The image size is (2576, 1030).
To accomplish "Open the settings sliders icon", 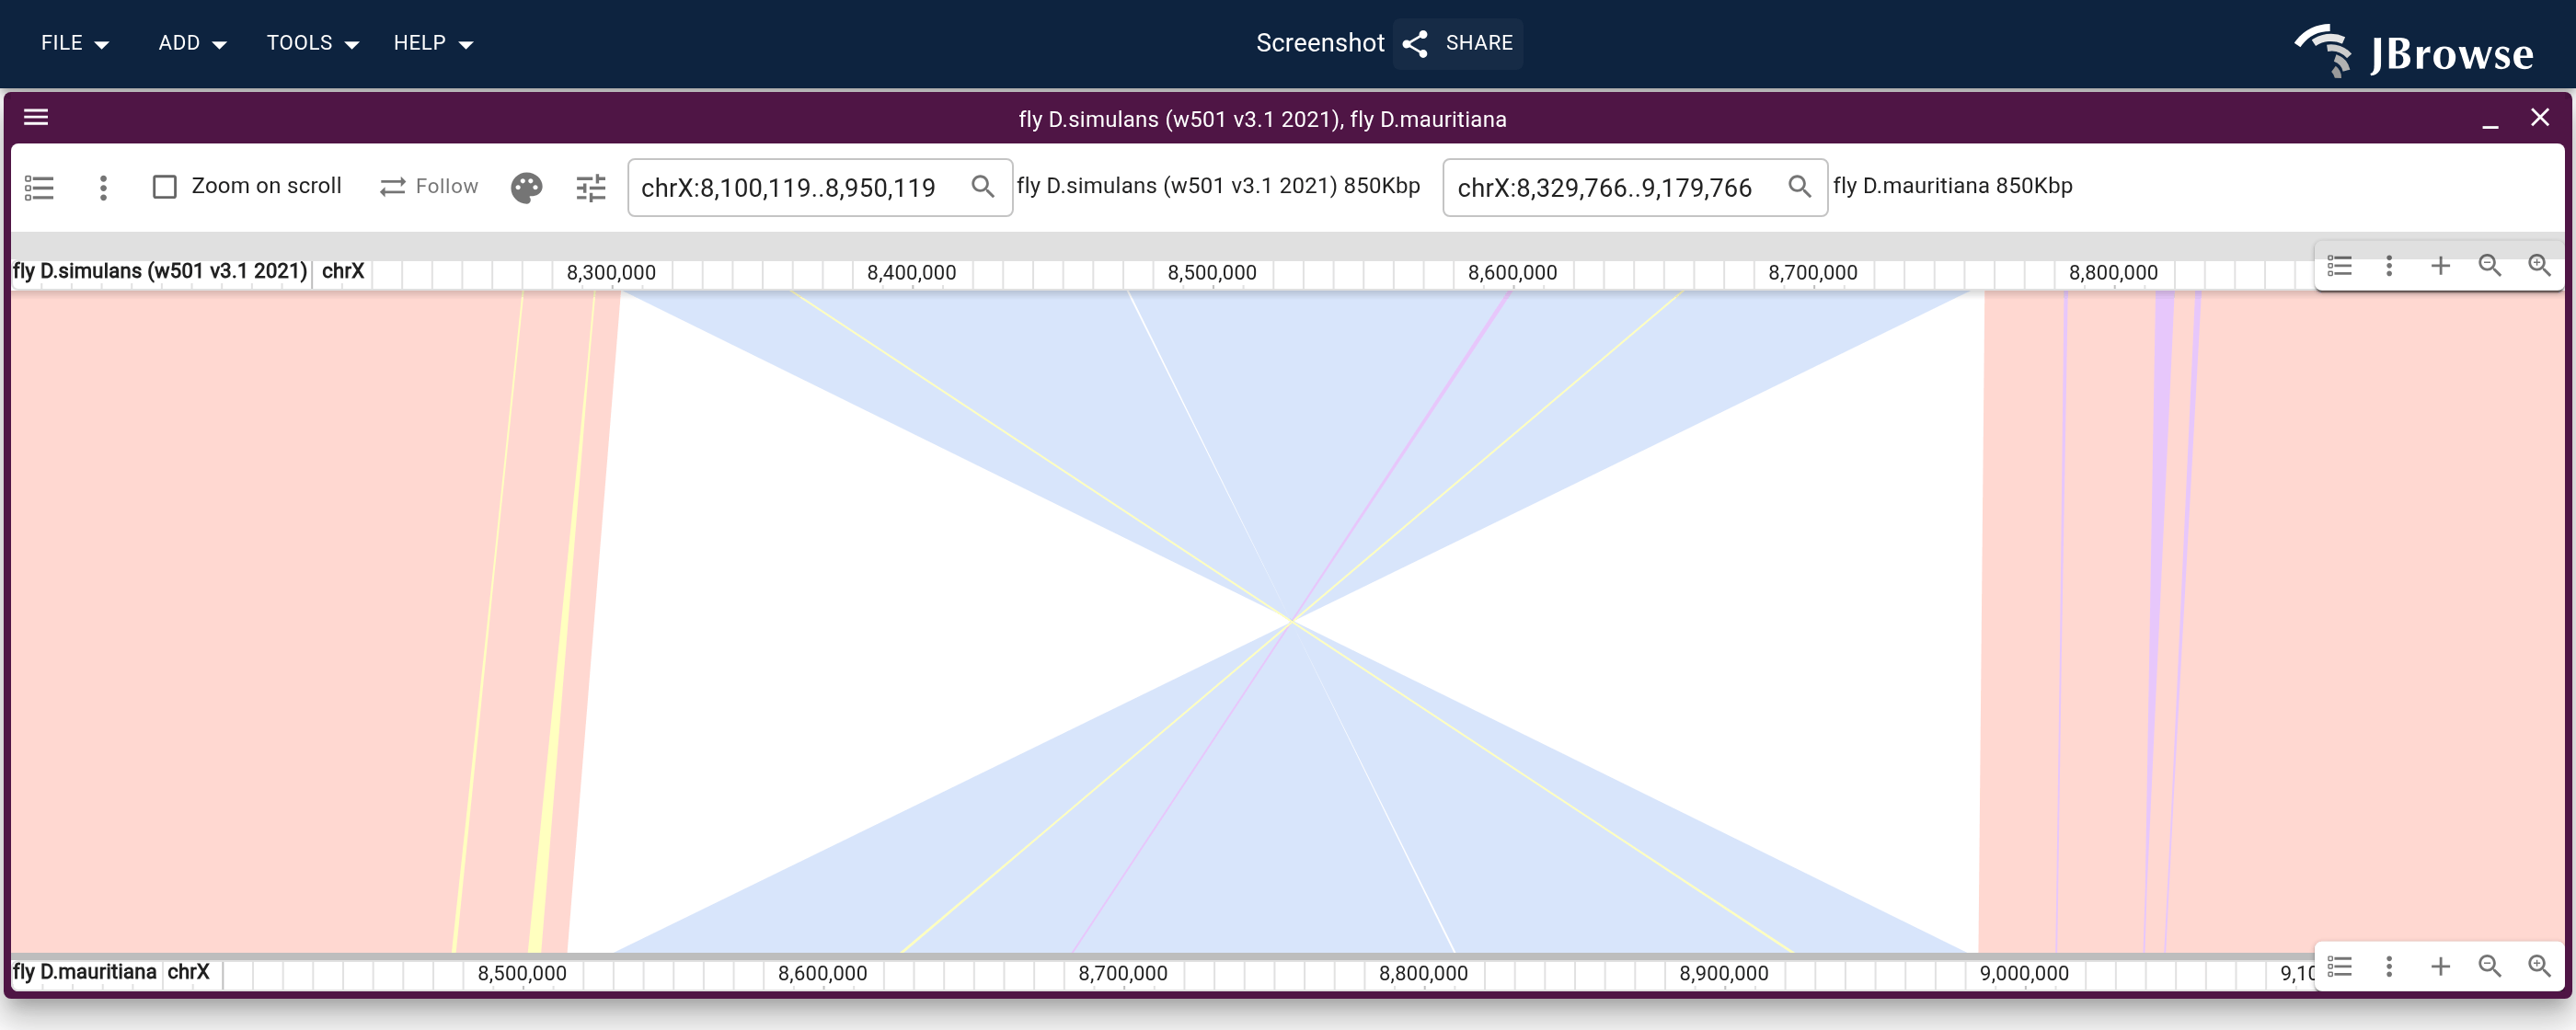I will [591, 187].
